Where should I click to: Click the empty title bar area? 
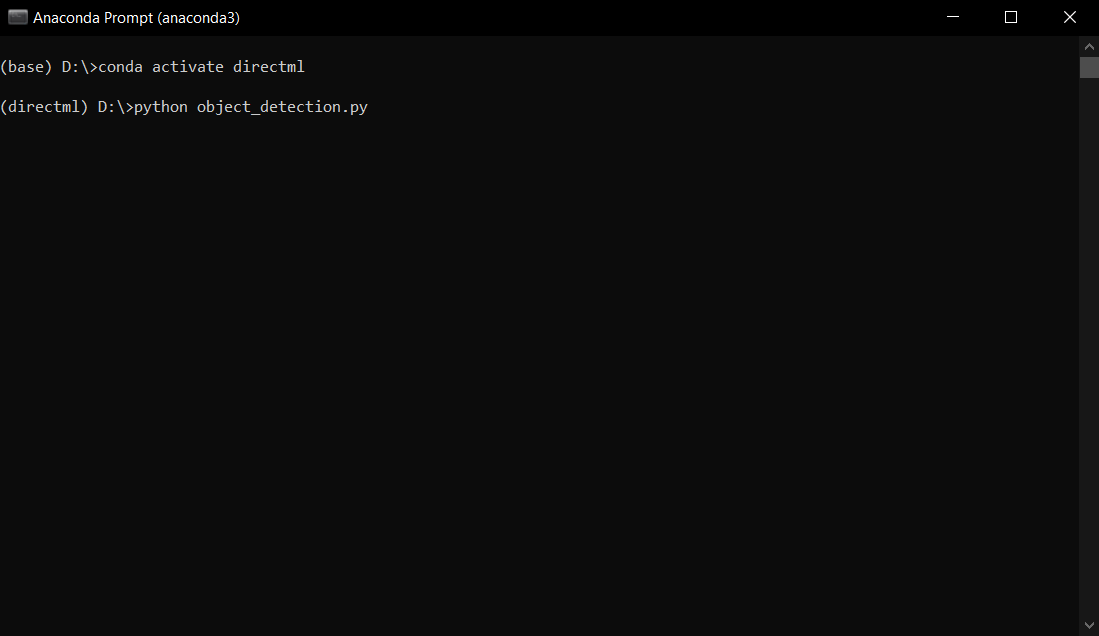[582, 18]
